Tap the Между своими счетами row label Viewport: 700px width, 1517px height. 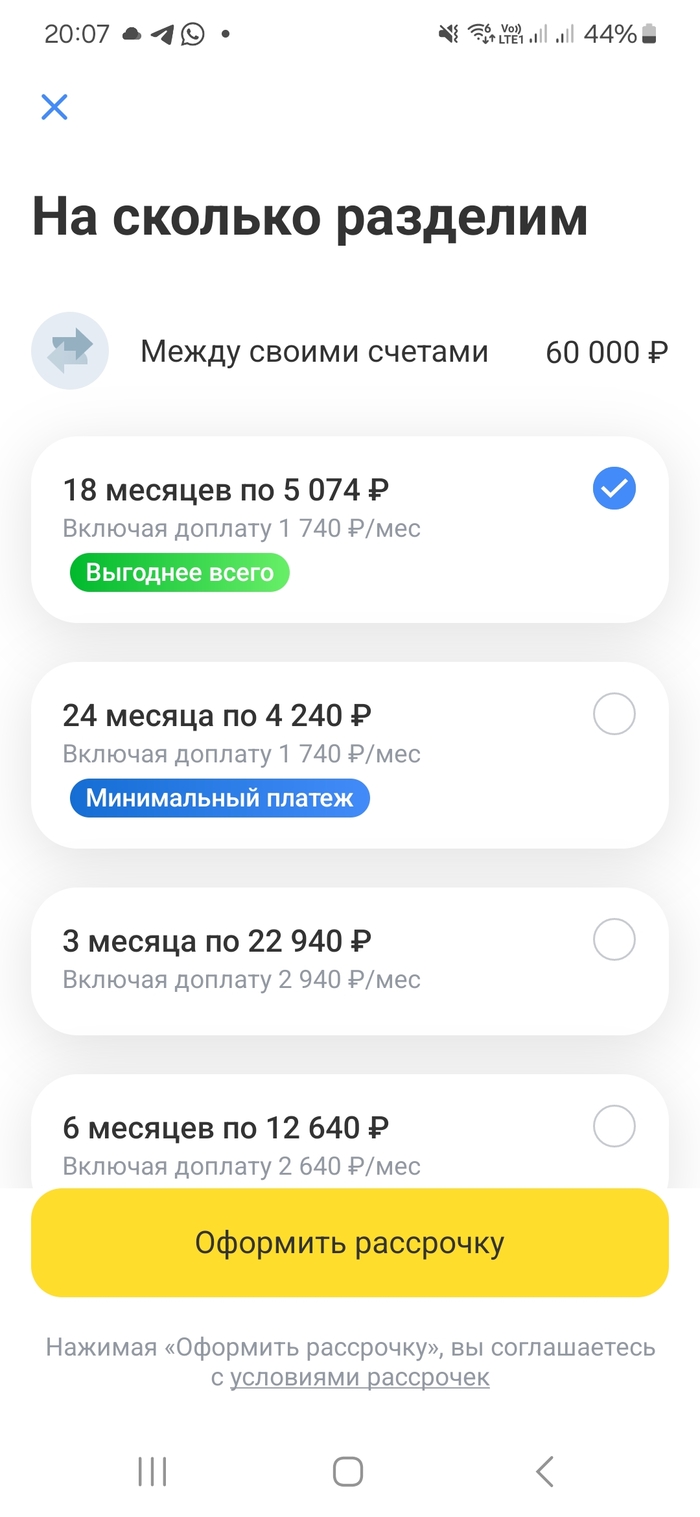click(314, 352)
